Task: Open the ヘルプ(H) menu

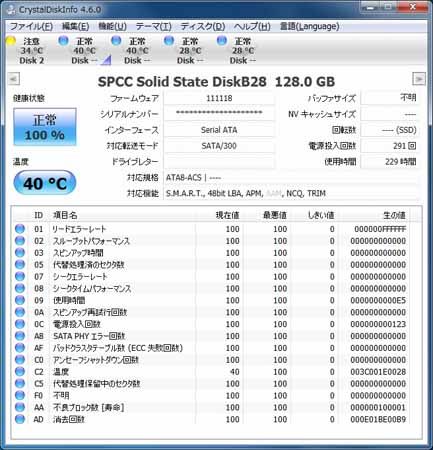Action: [252, 26]
